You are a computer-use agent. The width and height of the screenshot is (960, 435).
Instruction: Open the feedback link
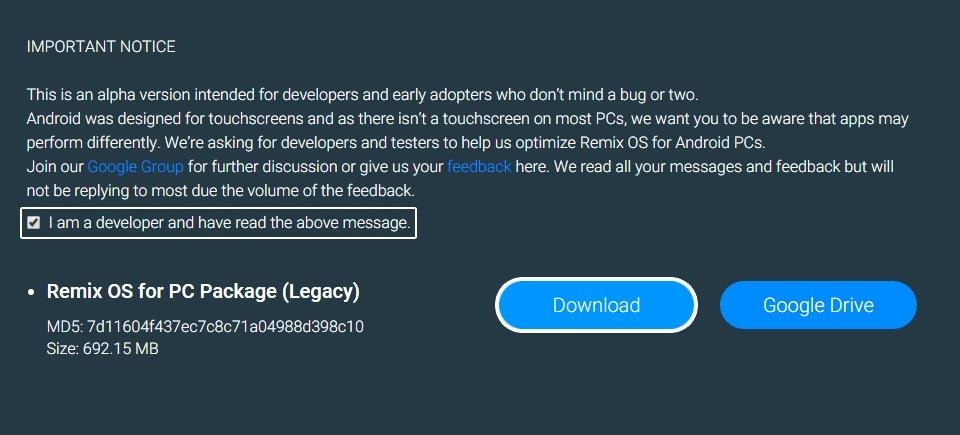479,166
